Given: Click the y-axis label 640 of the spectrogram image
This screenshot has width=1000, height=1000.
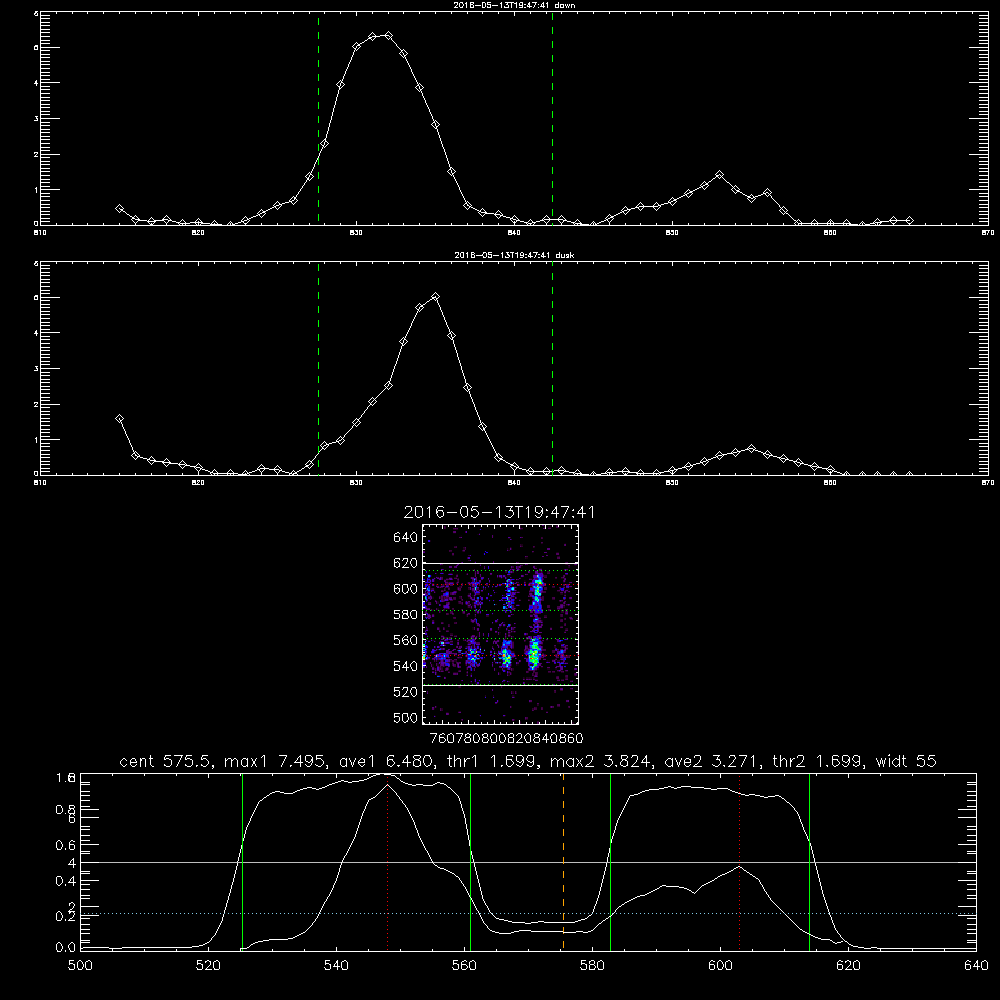Looking at the screenshot, I should tap(405, 538).
